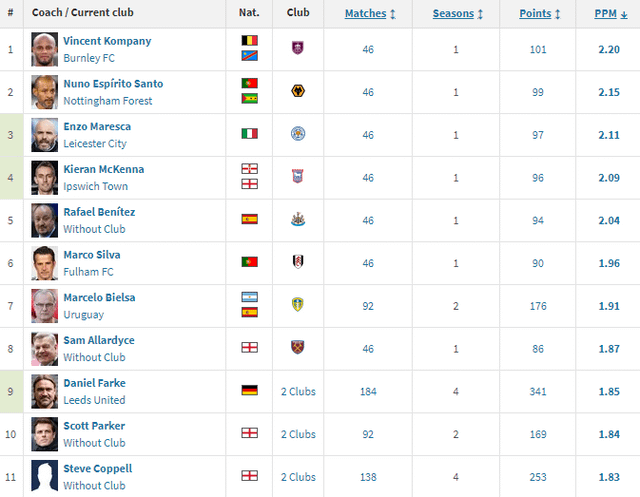Click Marcelo Bielsa portrait thumbnail
The width and height of the screenshot is (640, 497).
pos(44,305)
